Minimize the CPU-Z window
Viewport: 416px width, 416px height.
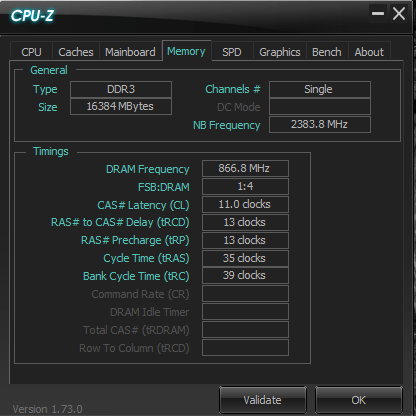point(378,14)
